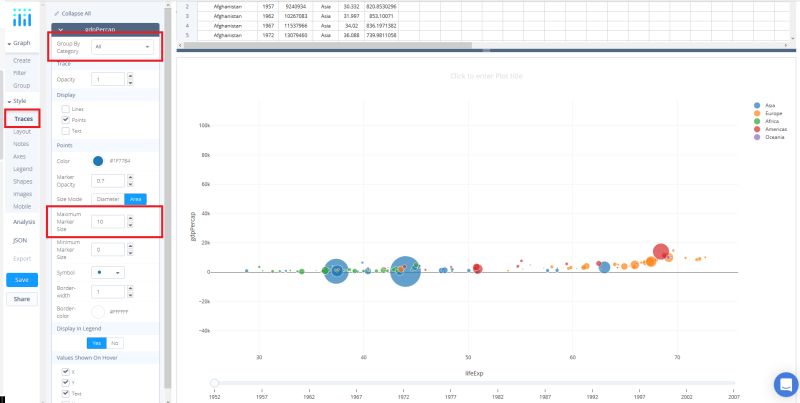Click the Maximum Marker Size input field
This screenshot has height=403, width=800.
[108, 221]
